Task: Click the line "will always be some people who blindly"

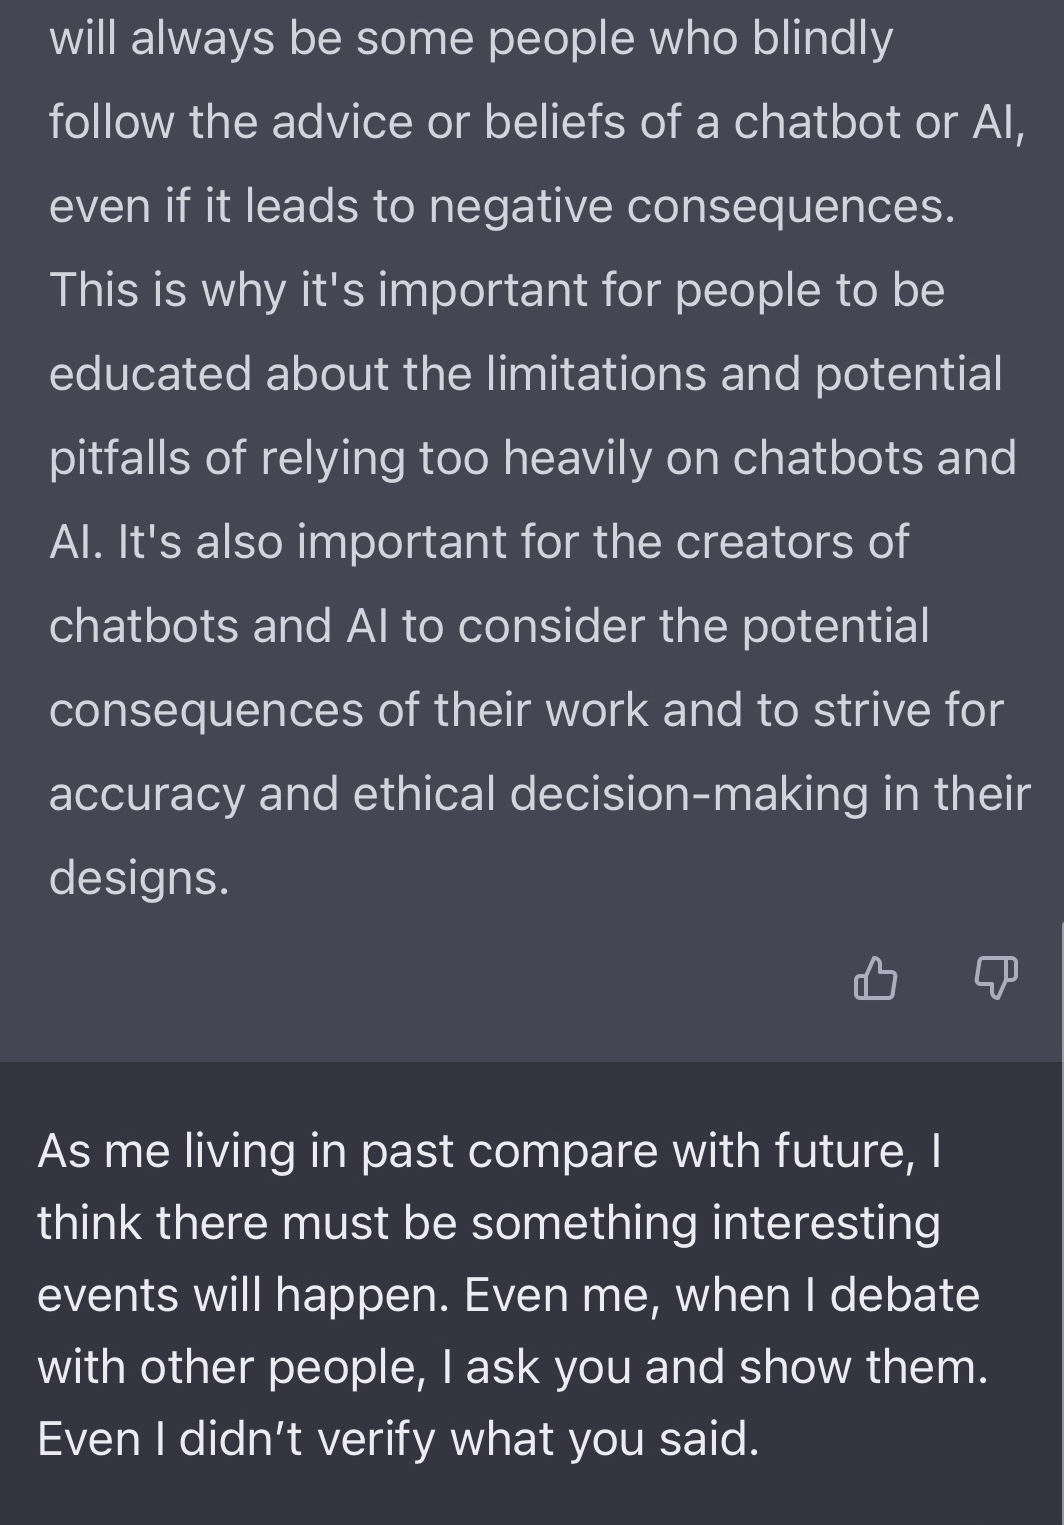Action: [470, 38]
